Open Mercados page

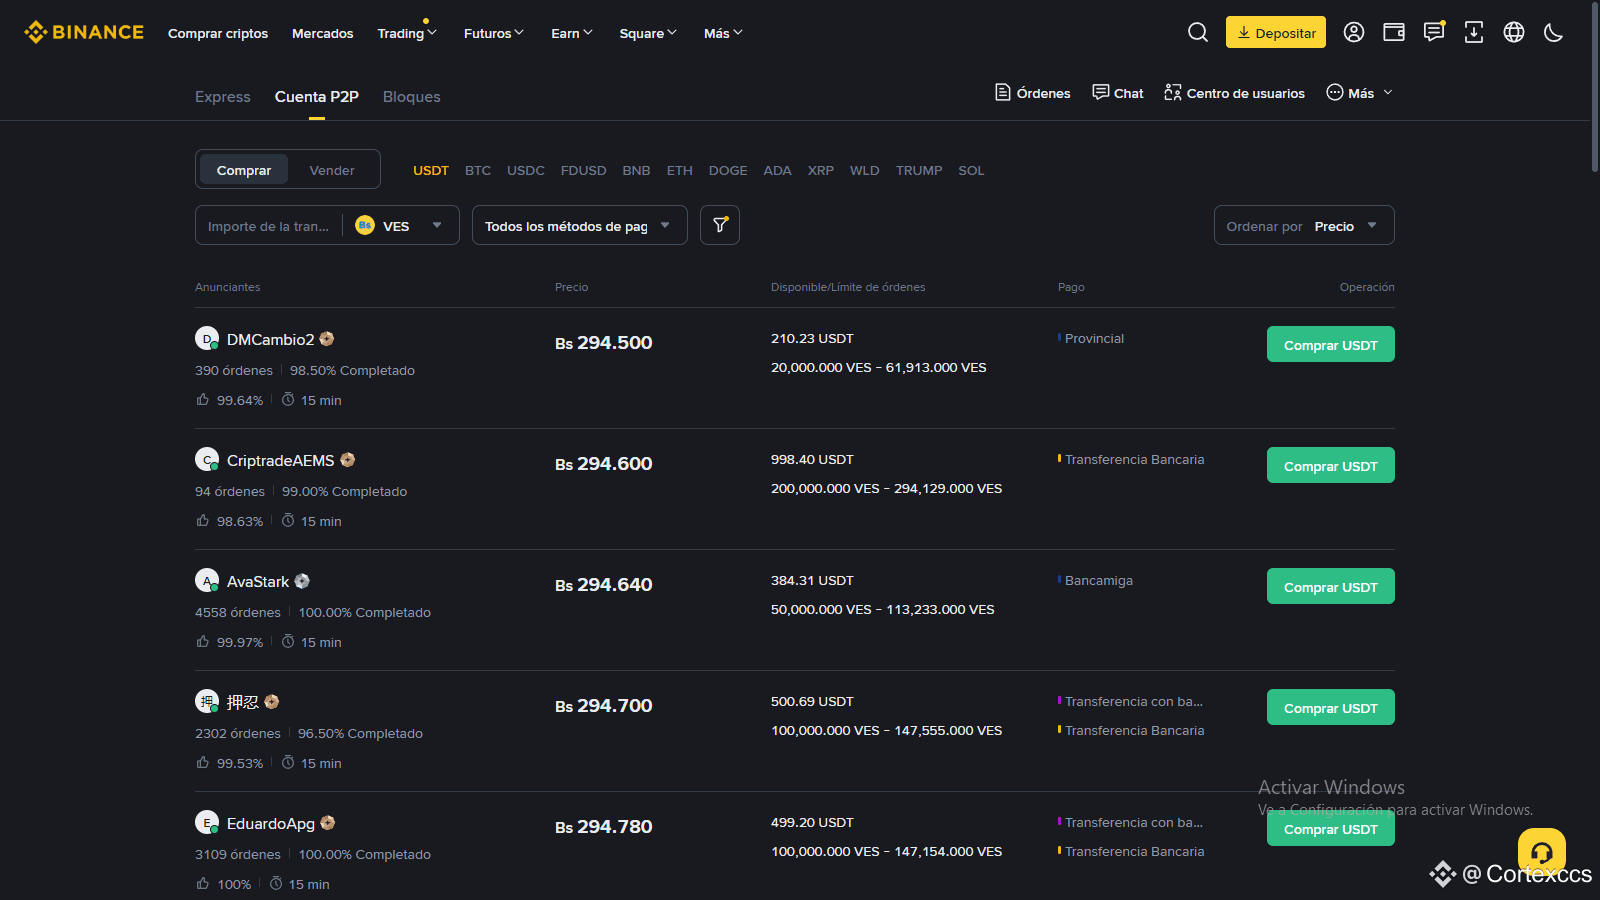[323, 33]
